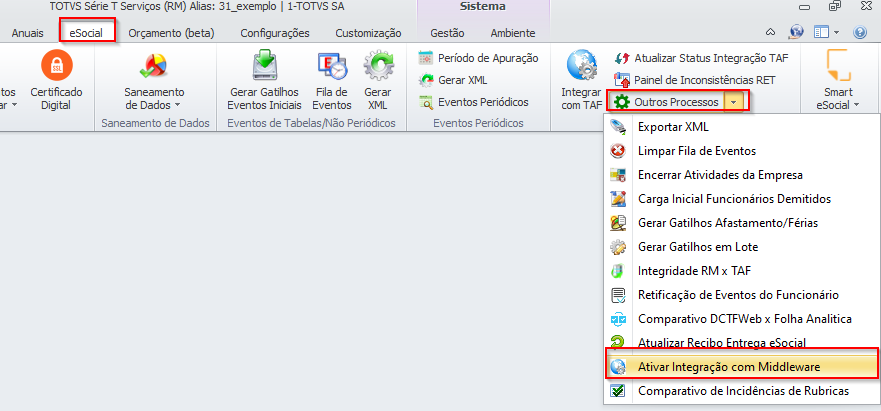881x411 pixels.
Task: Click the Ativar Integração com Middleware globe icon
Action: coord(618,367)
